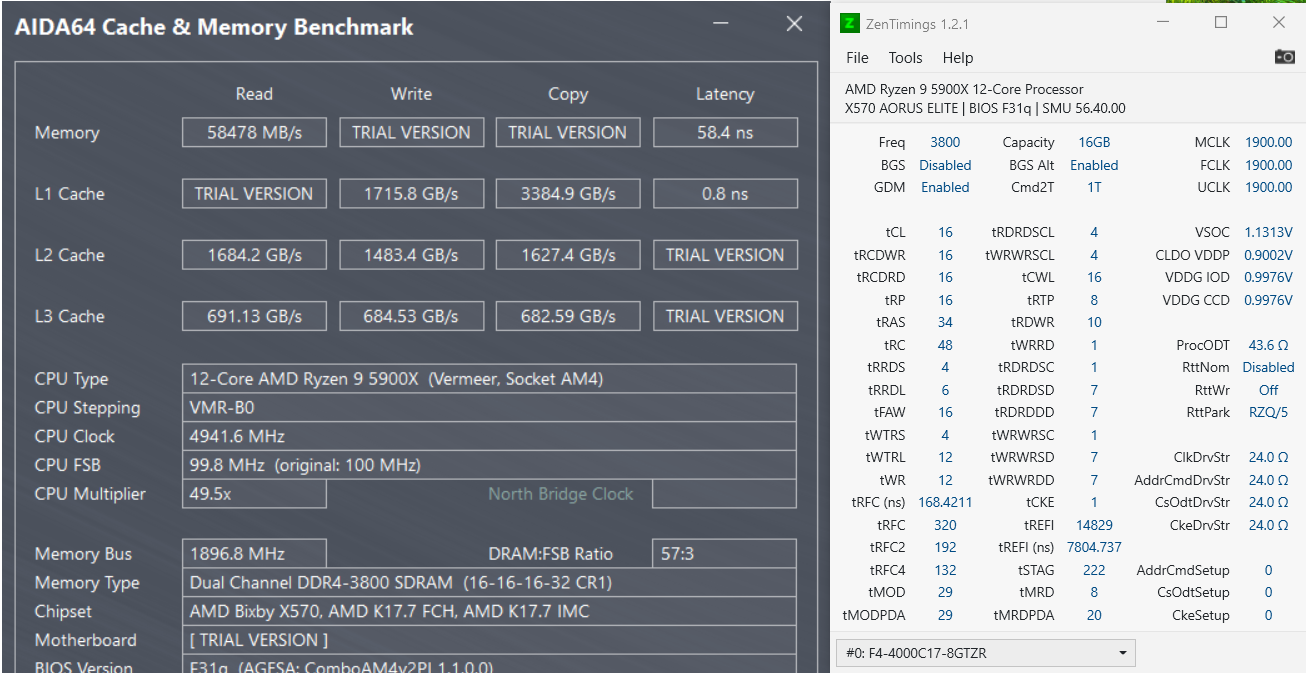
Task: Click the Memory Read 58478 MB/s field
Action: coord(254,132)
